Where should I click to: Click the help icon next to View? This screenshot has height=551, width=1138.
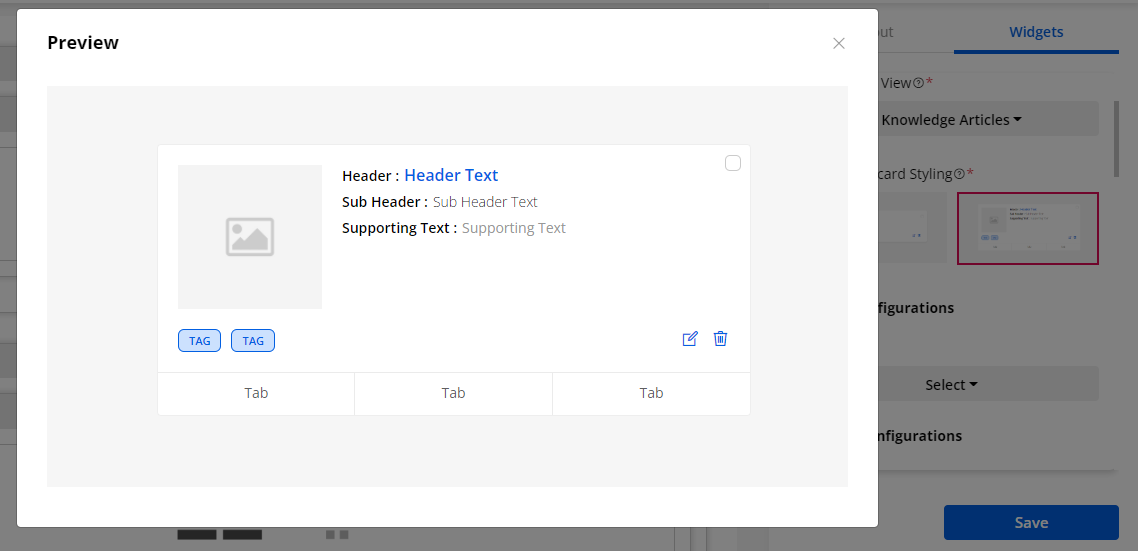pos(918,84)
